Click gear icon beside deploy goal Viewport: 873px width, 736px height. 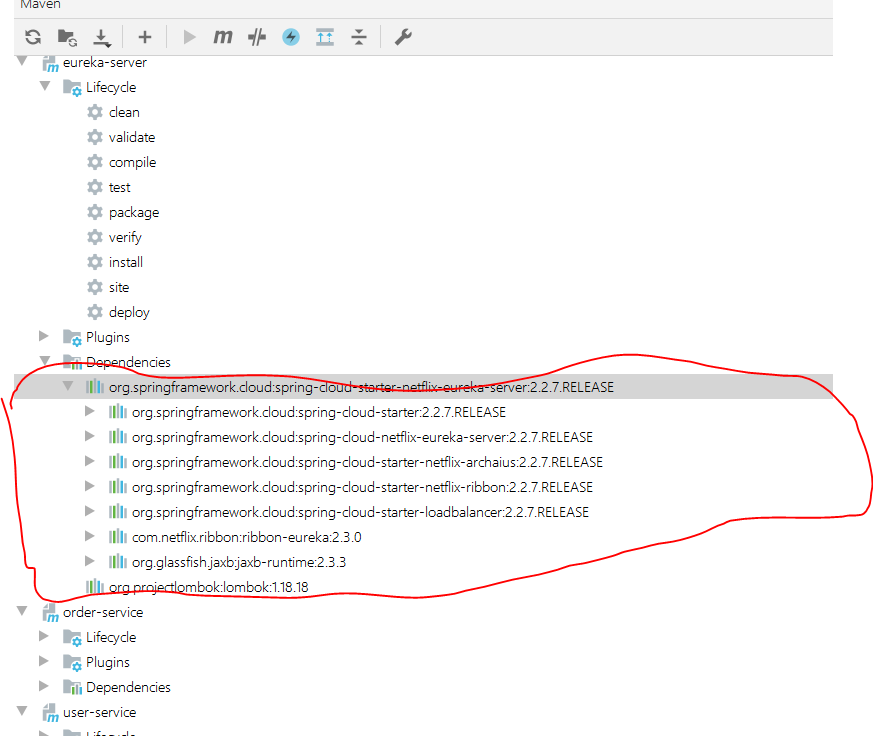[95, 312]
